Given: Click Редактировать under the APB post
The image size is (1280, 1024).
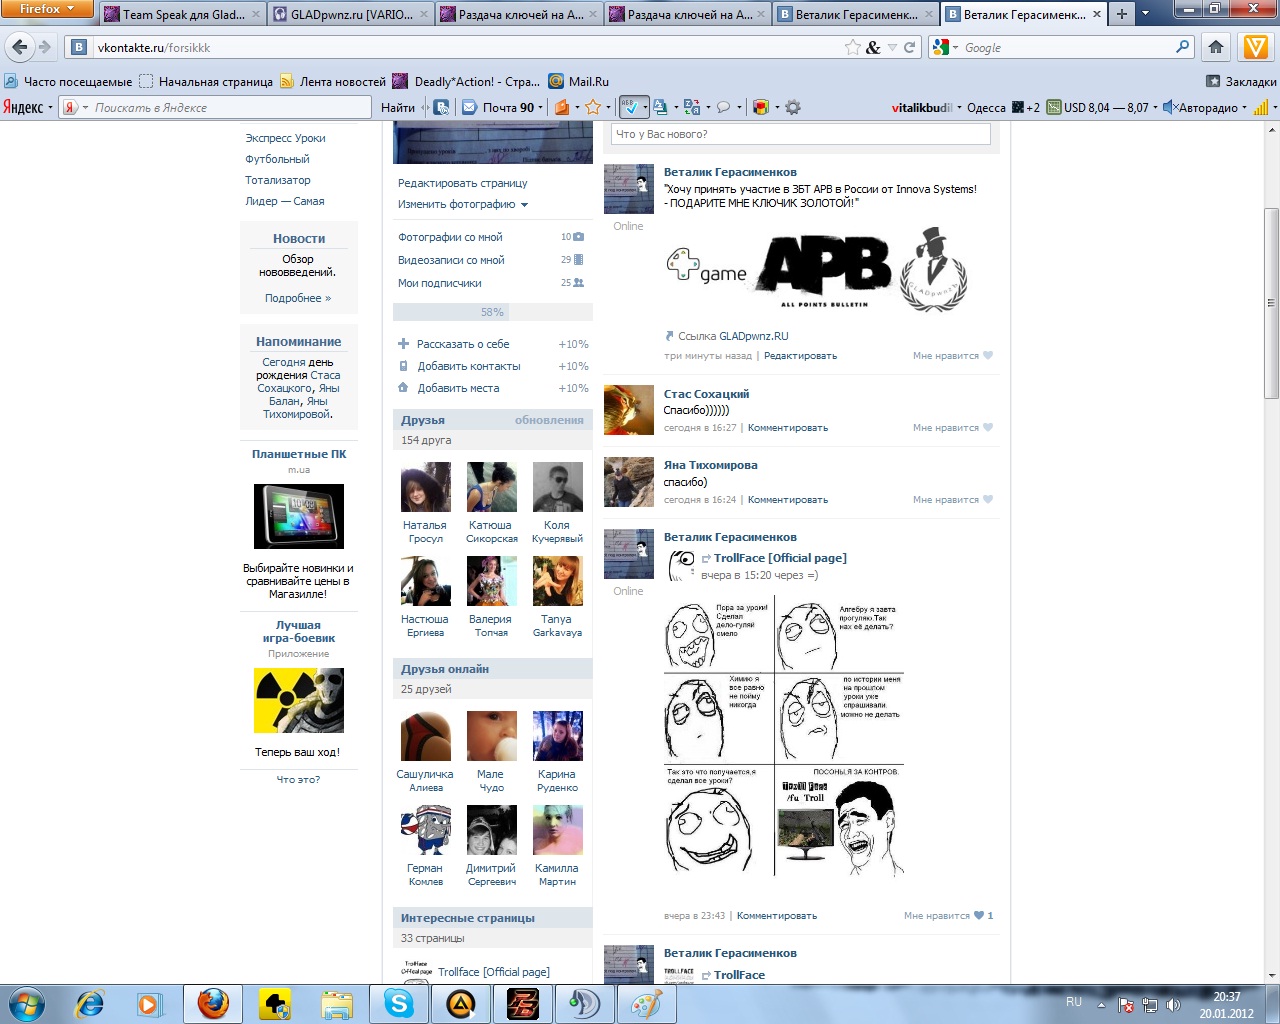Looking at the screenshot, I should tap(800, 356).
